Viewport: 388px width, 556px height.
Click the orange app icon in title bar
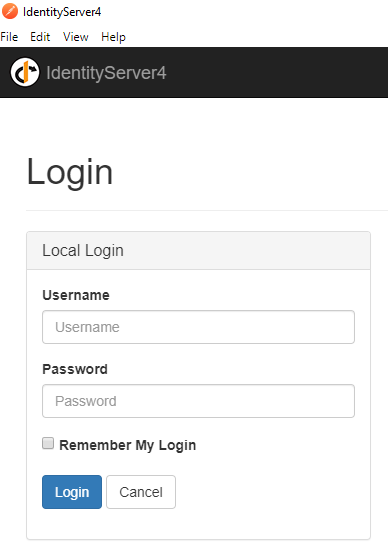(x=10, y=11)
